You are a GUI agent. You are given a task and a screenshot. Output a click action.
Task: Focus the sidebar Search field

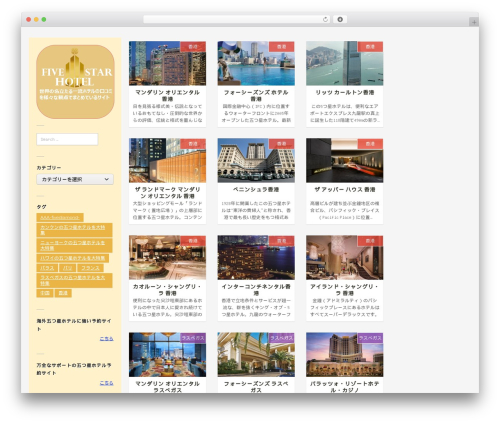tap(67, 139)
